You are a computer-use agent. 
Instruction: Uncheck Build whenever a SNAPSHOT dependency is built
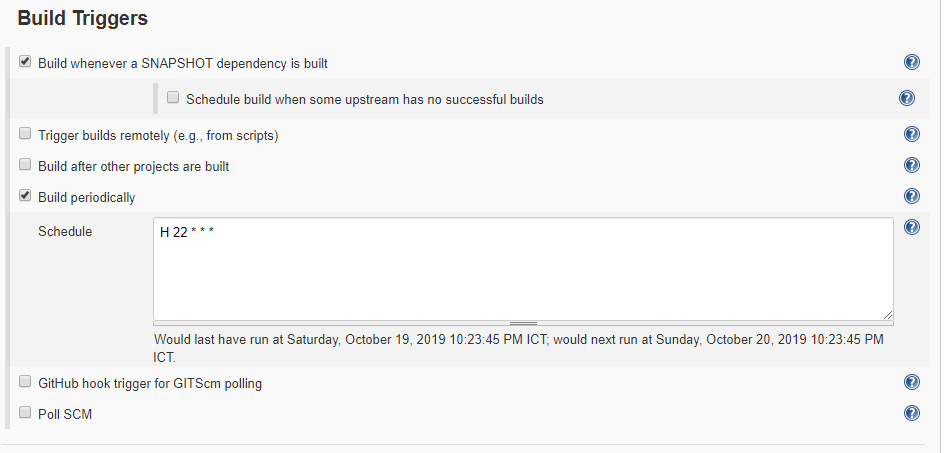[25, 62]
